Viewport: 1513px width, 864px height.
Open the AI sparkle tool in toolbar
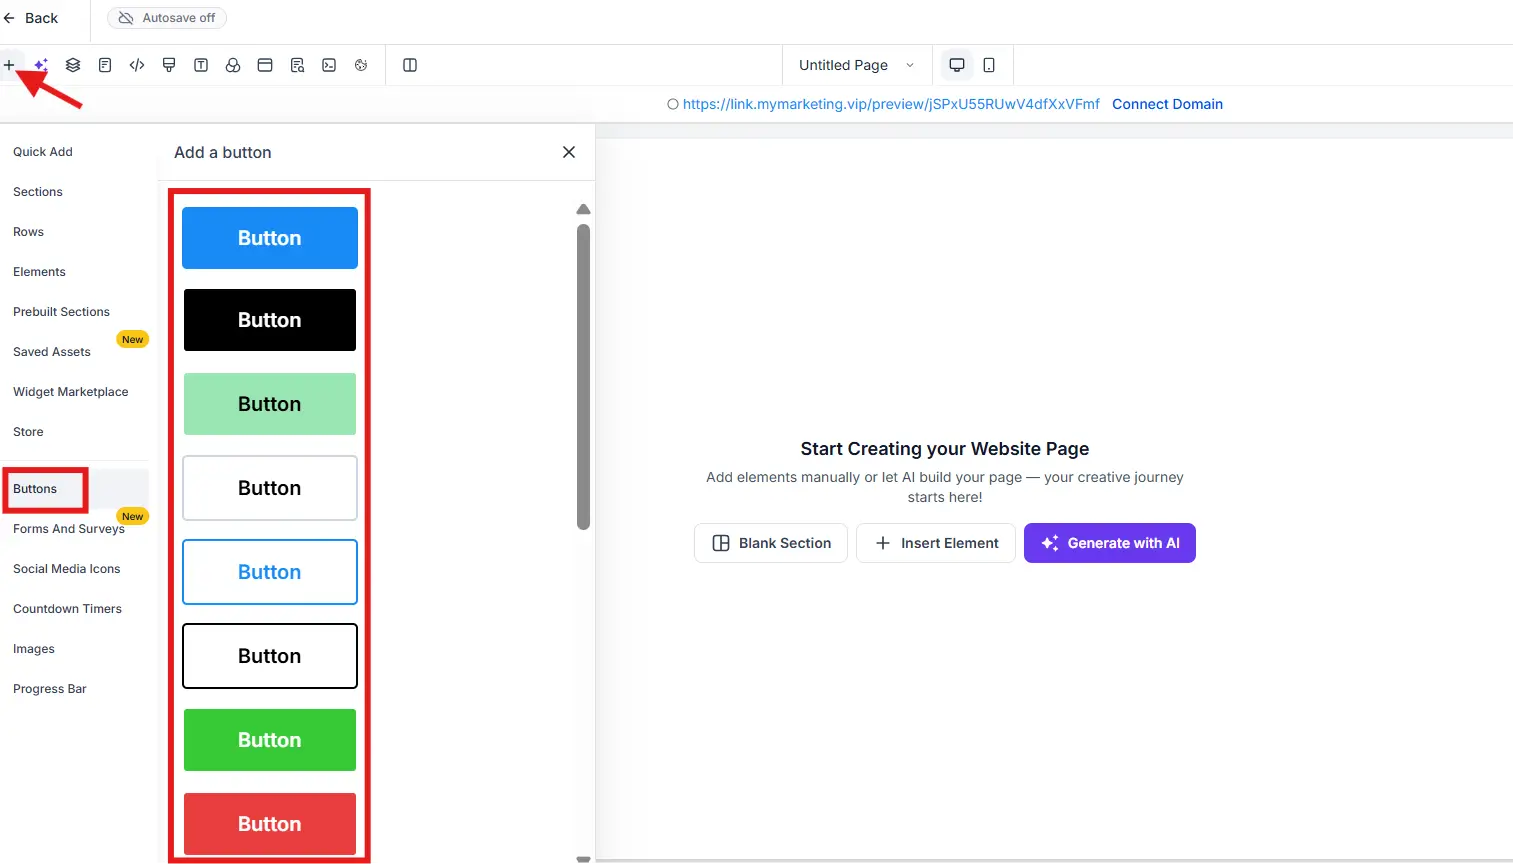coord(41,65)
